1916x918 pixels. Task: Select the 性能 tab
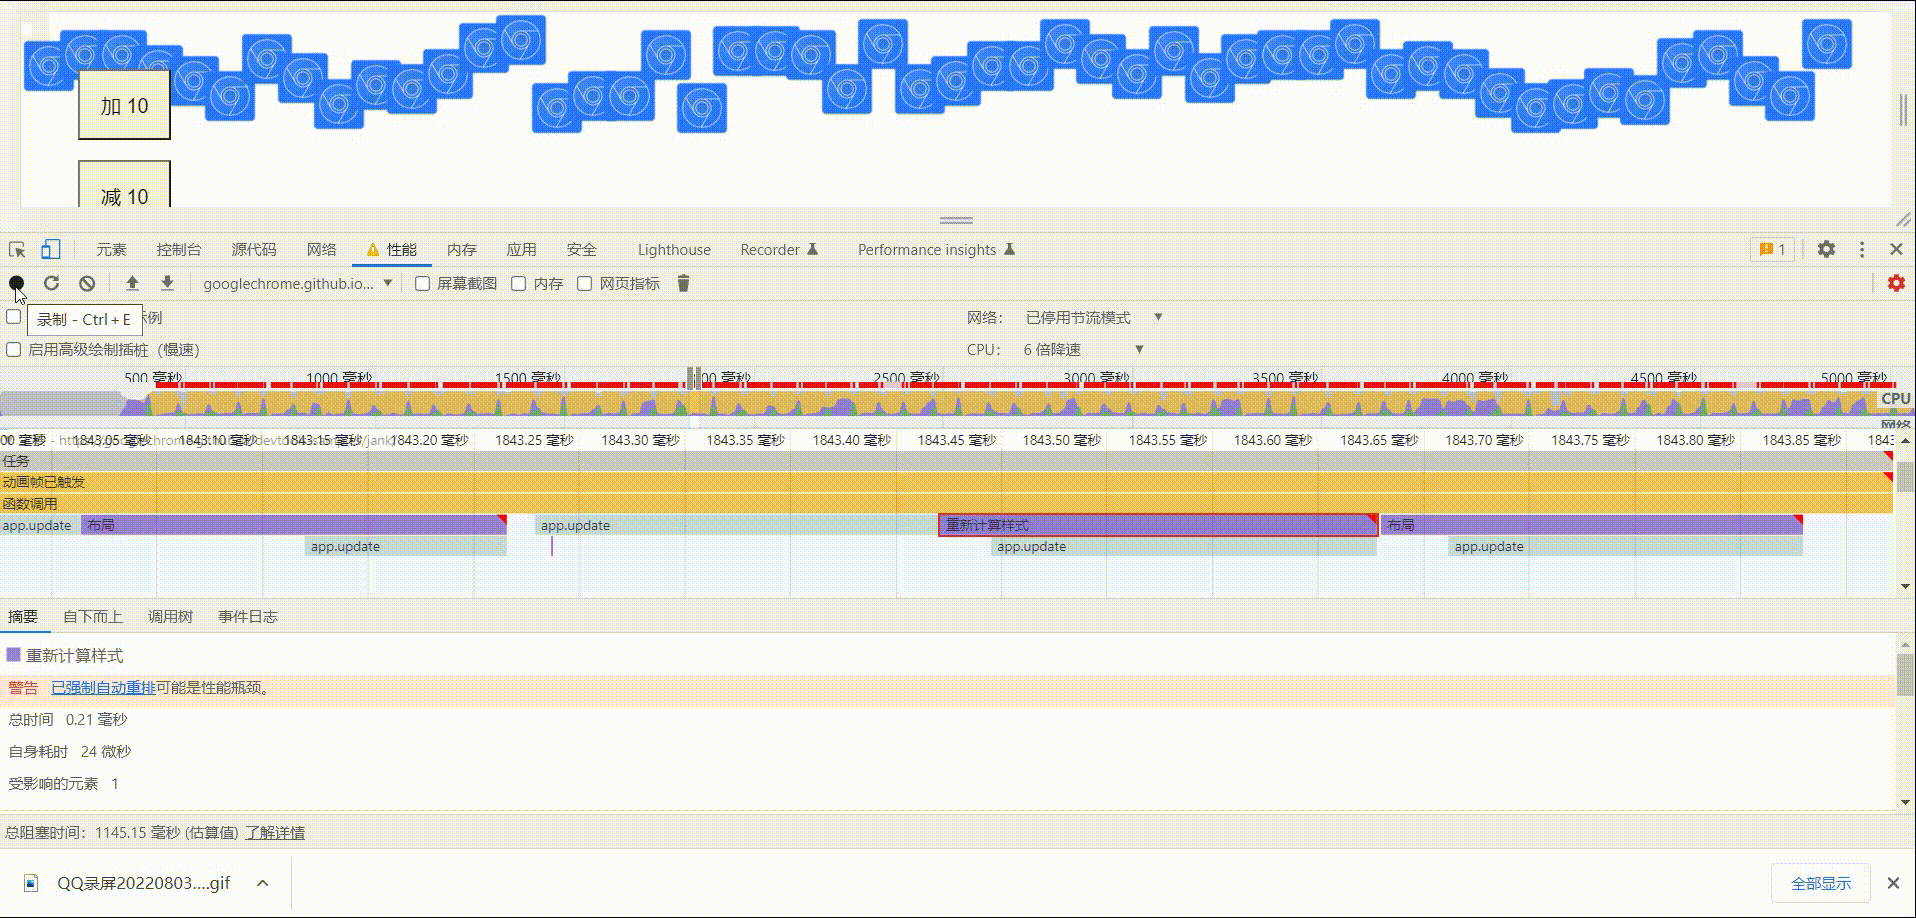392,250
